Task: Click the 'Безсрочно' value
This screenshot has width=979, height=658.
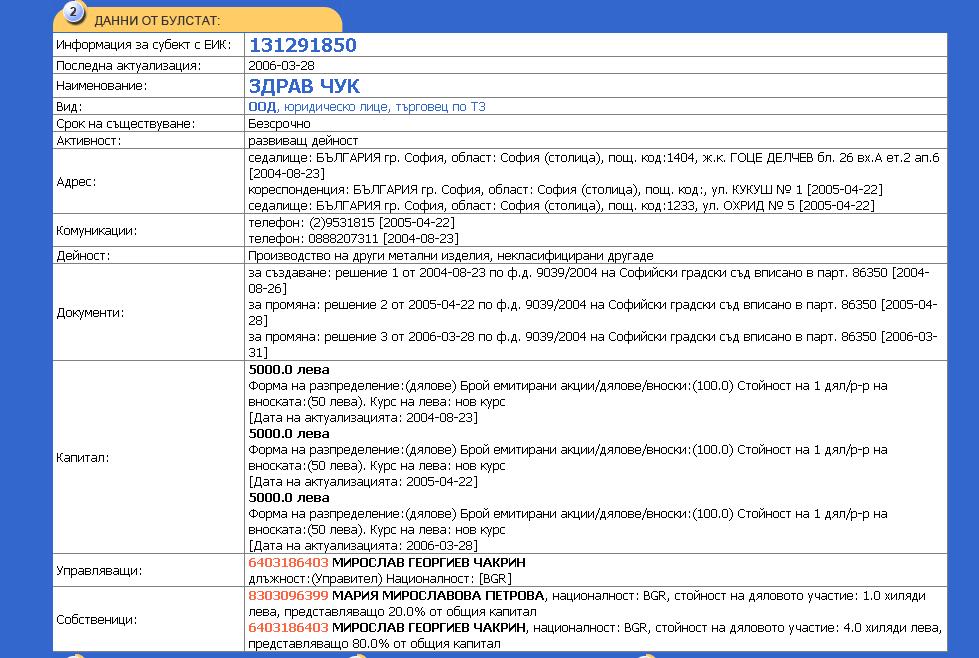Action: pyautogui.click(x=279, y=124)
